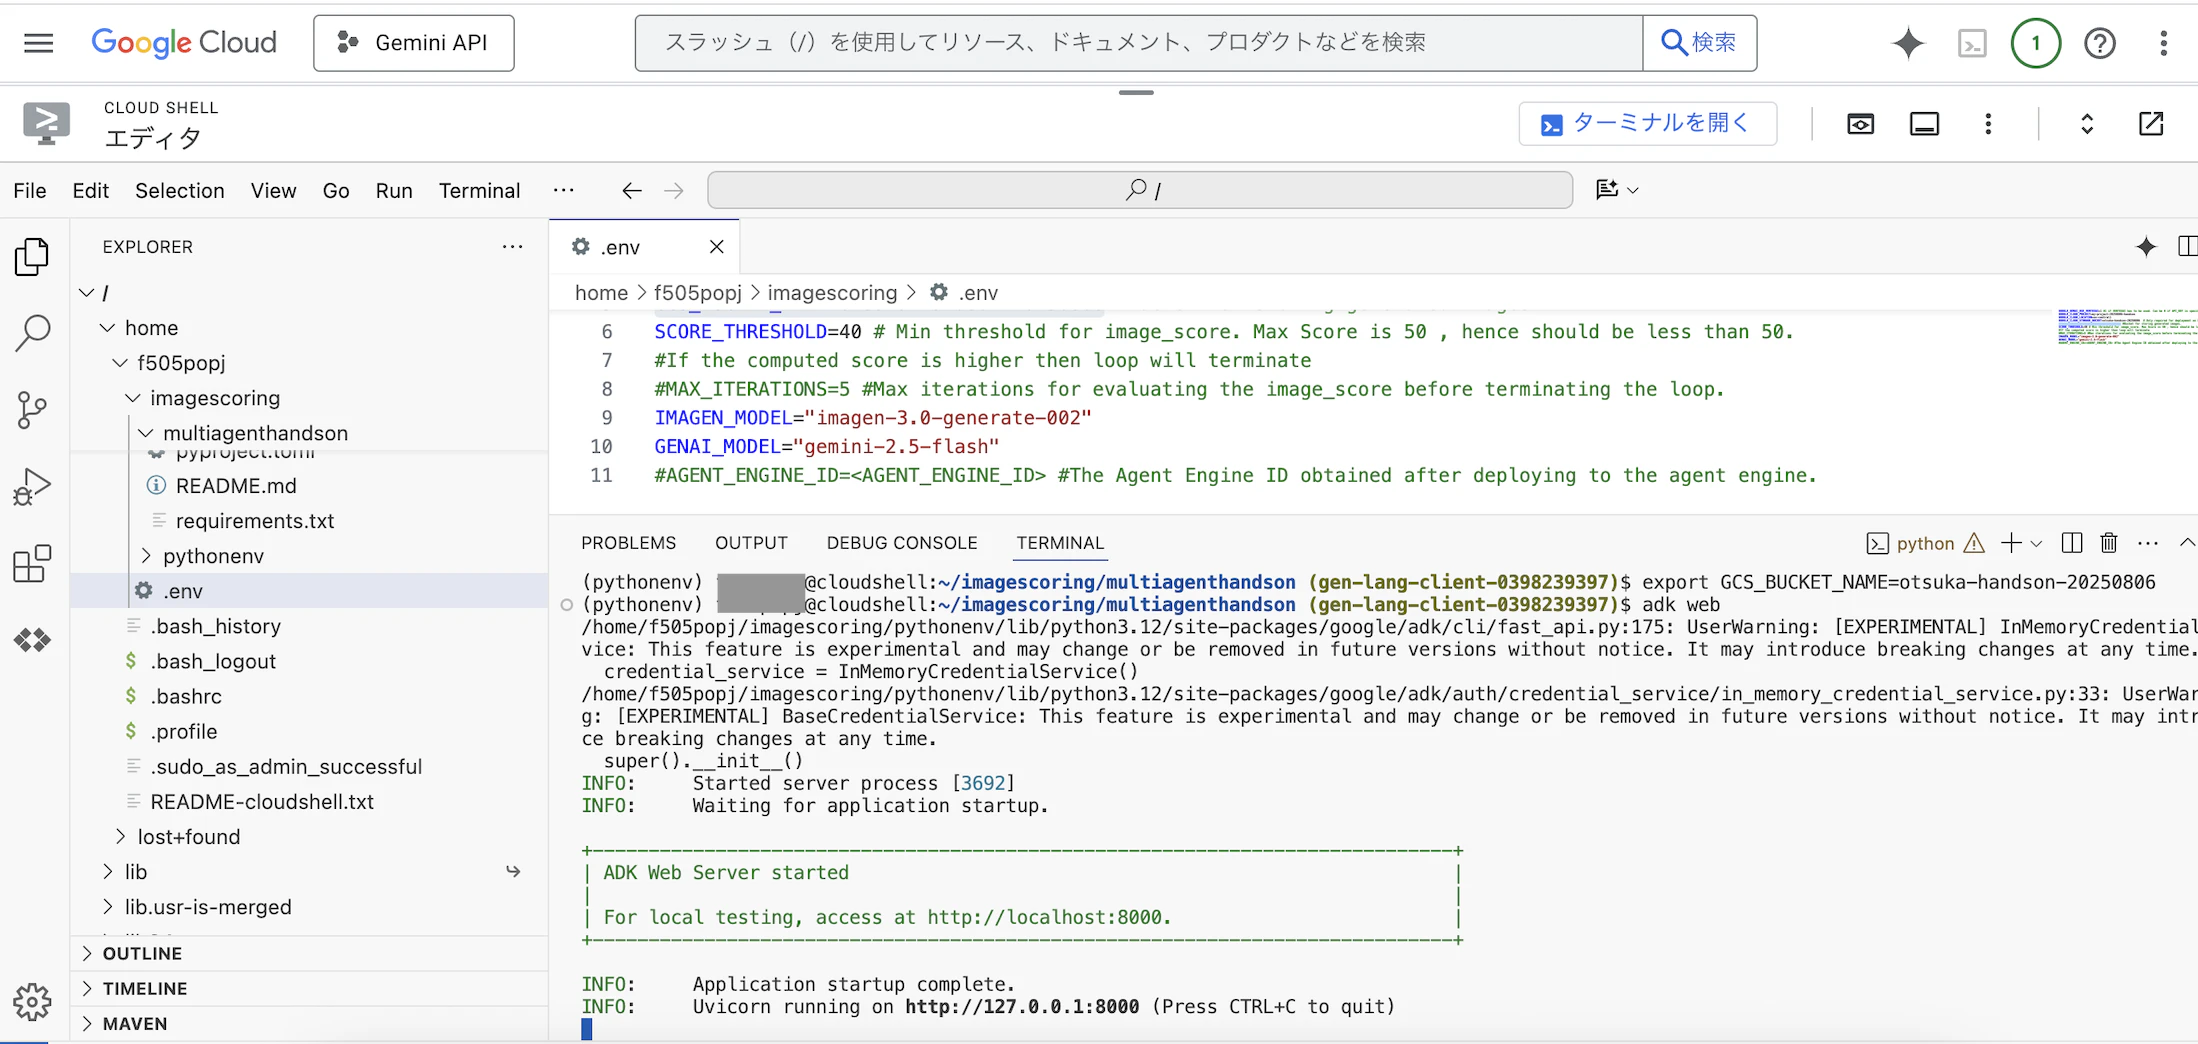Open the Run menu

pos(394,191)
